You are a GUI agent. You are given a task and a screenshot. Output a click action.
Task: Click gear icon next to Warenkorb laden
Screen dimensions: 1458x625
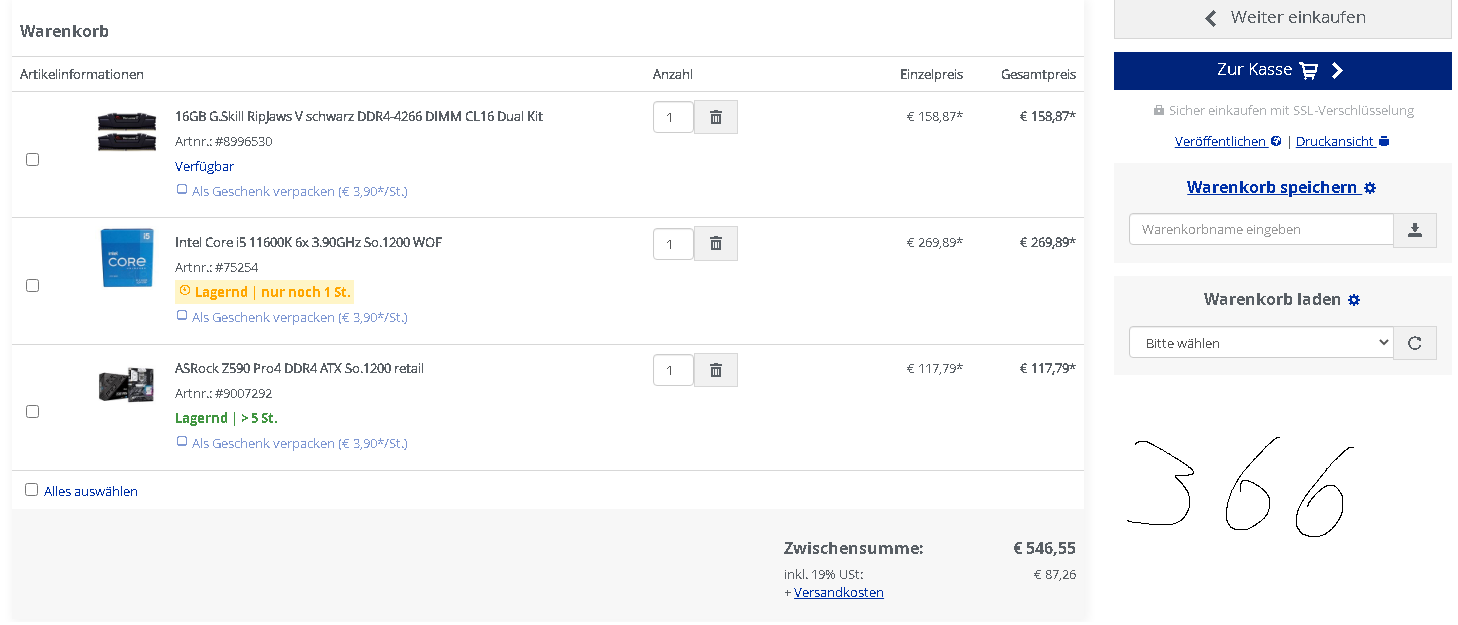[x=1354, y=300]
